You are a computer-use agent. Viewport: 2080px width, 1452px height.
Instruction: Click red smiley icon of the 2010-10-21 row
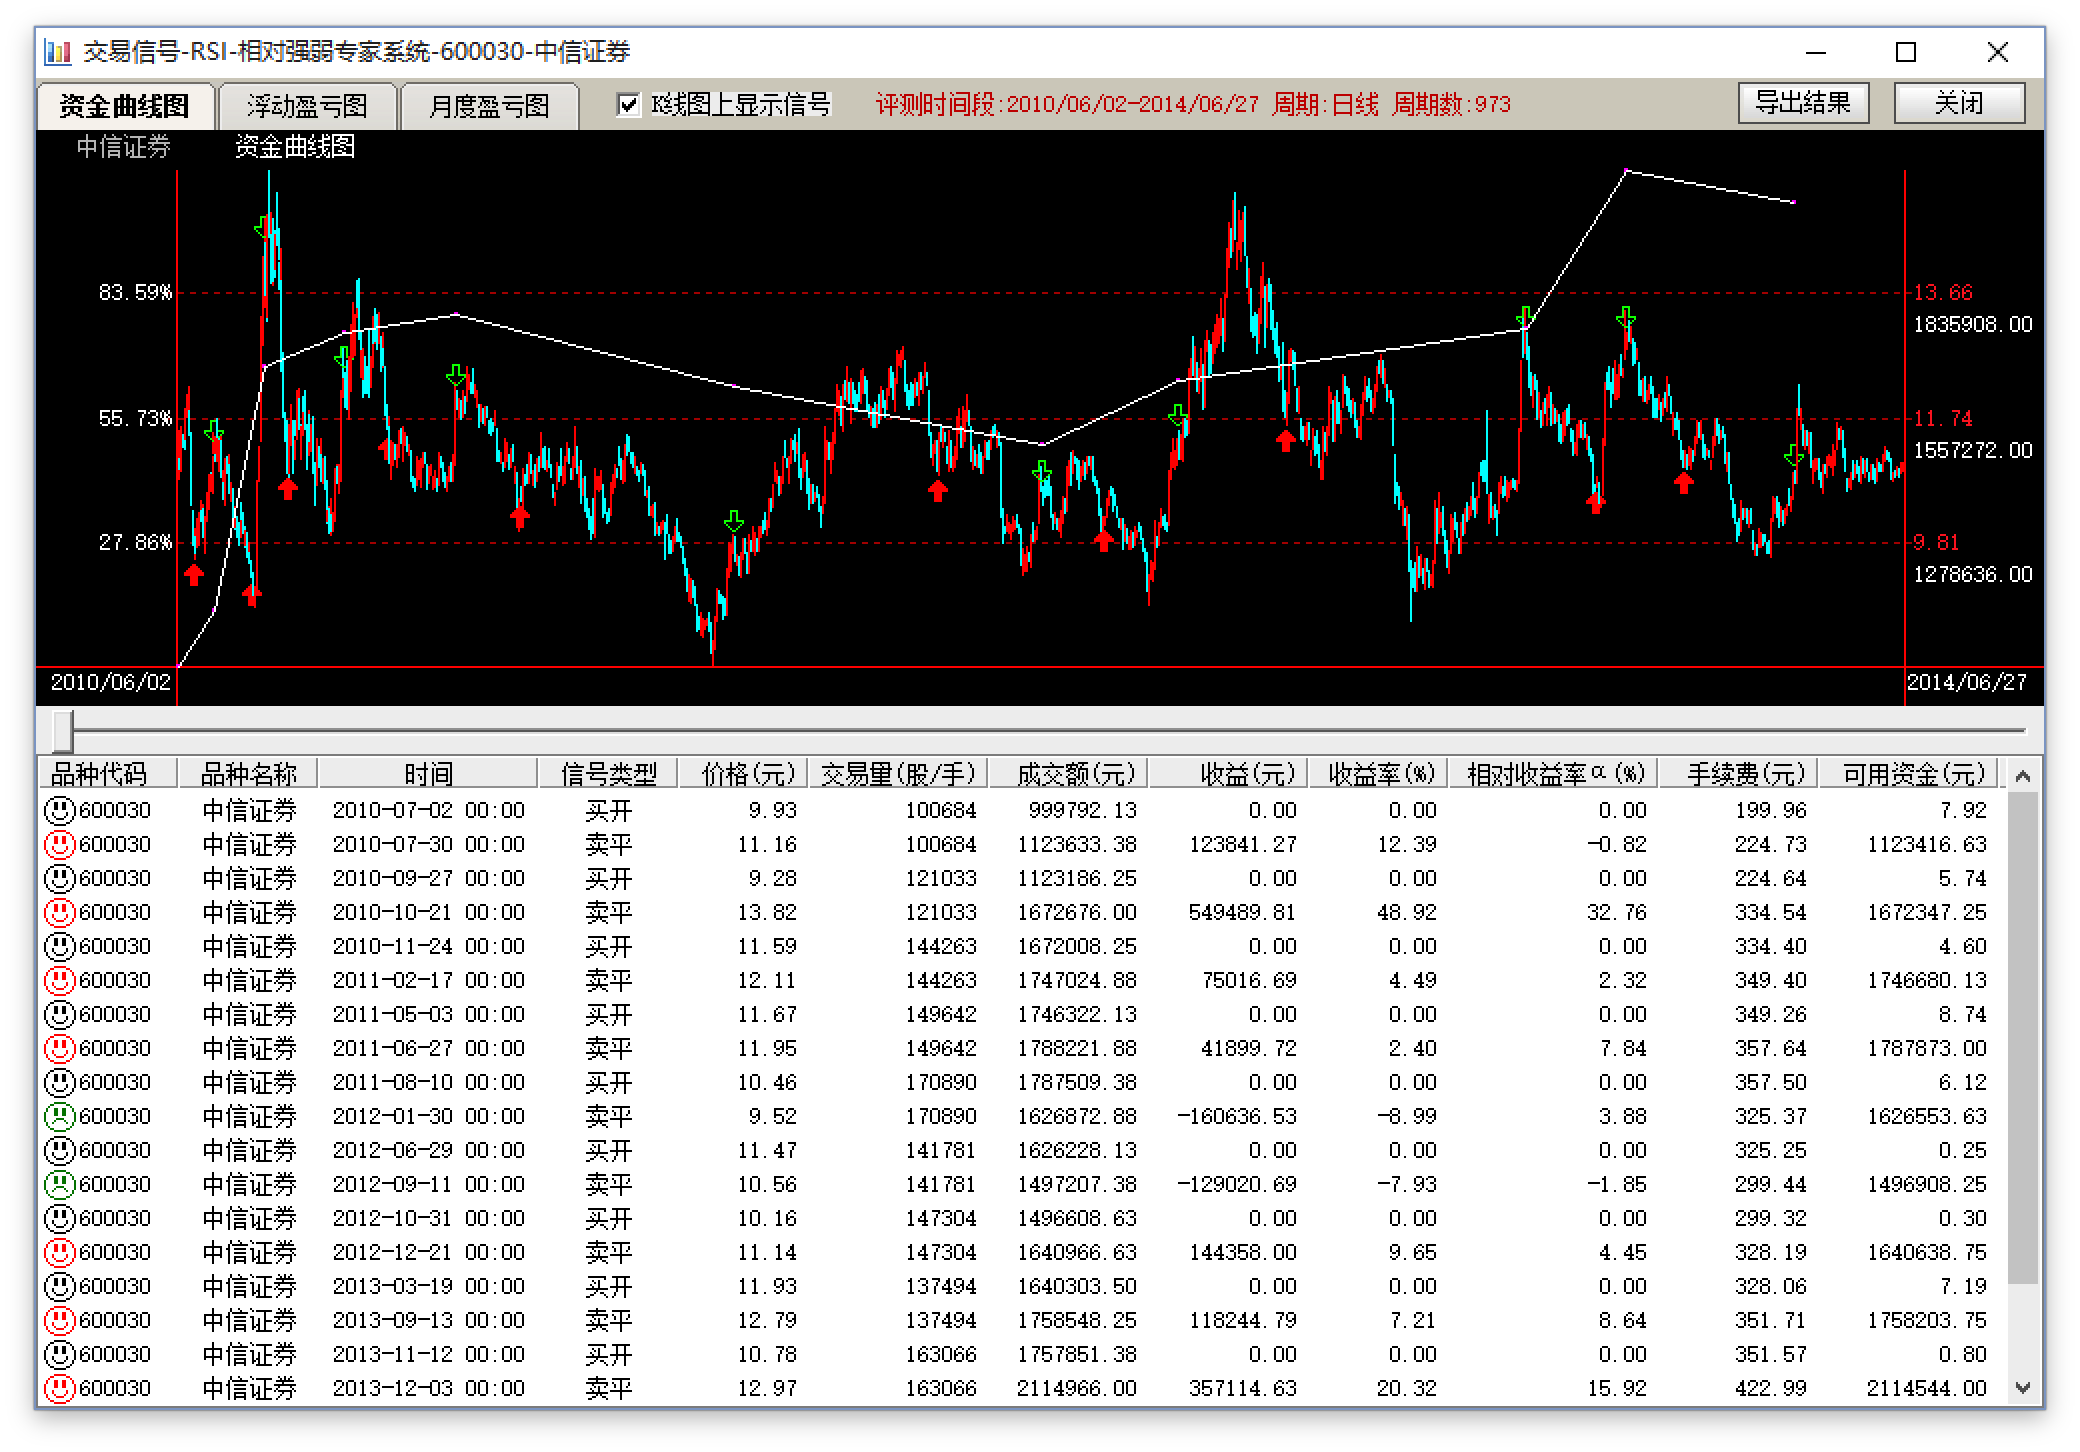[60, 912]
